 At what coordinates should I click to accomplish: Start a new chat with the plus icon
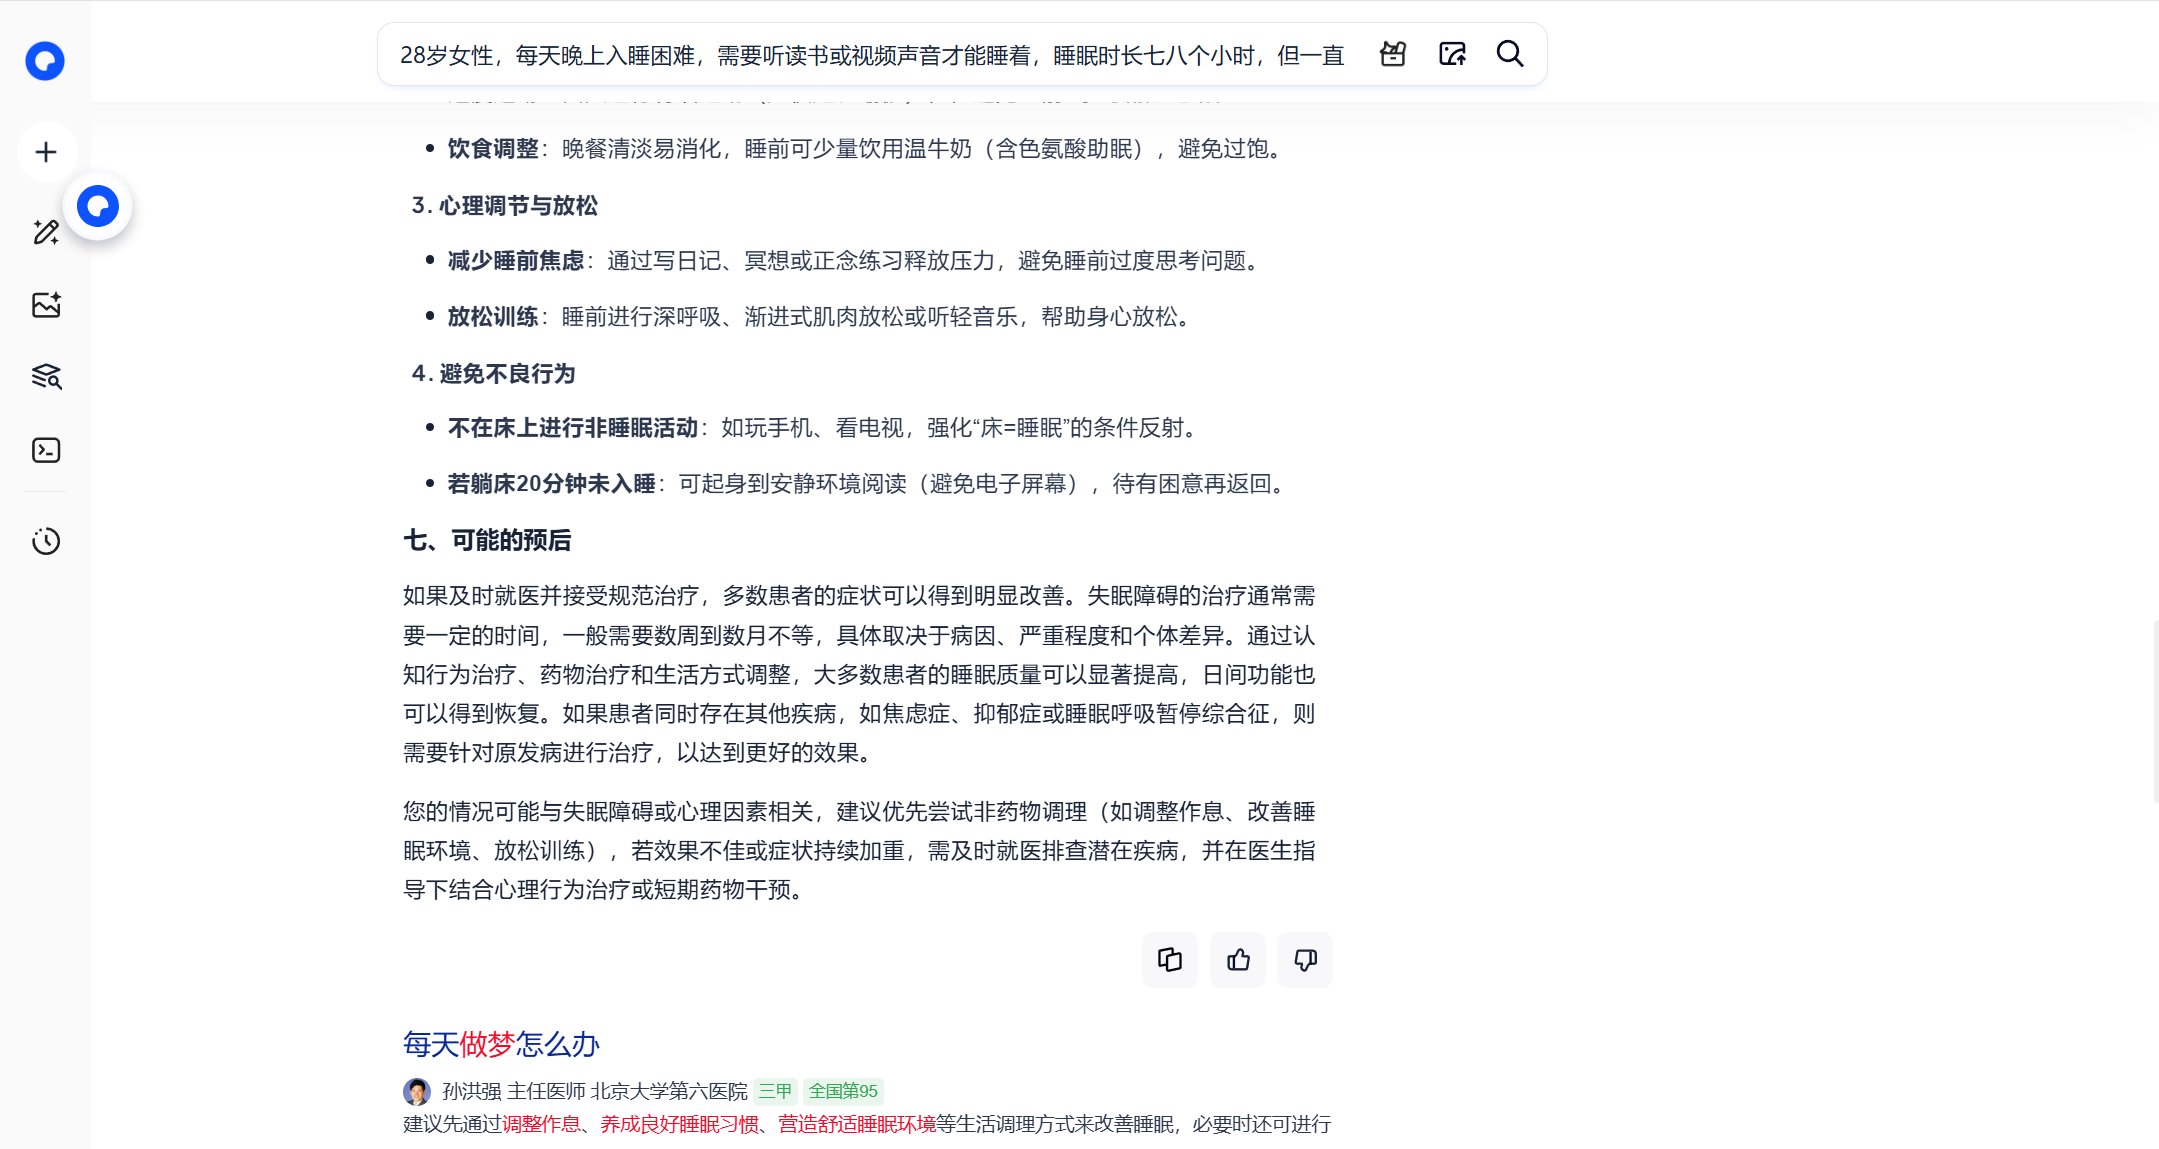point(46,152)
